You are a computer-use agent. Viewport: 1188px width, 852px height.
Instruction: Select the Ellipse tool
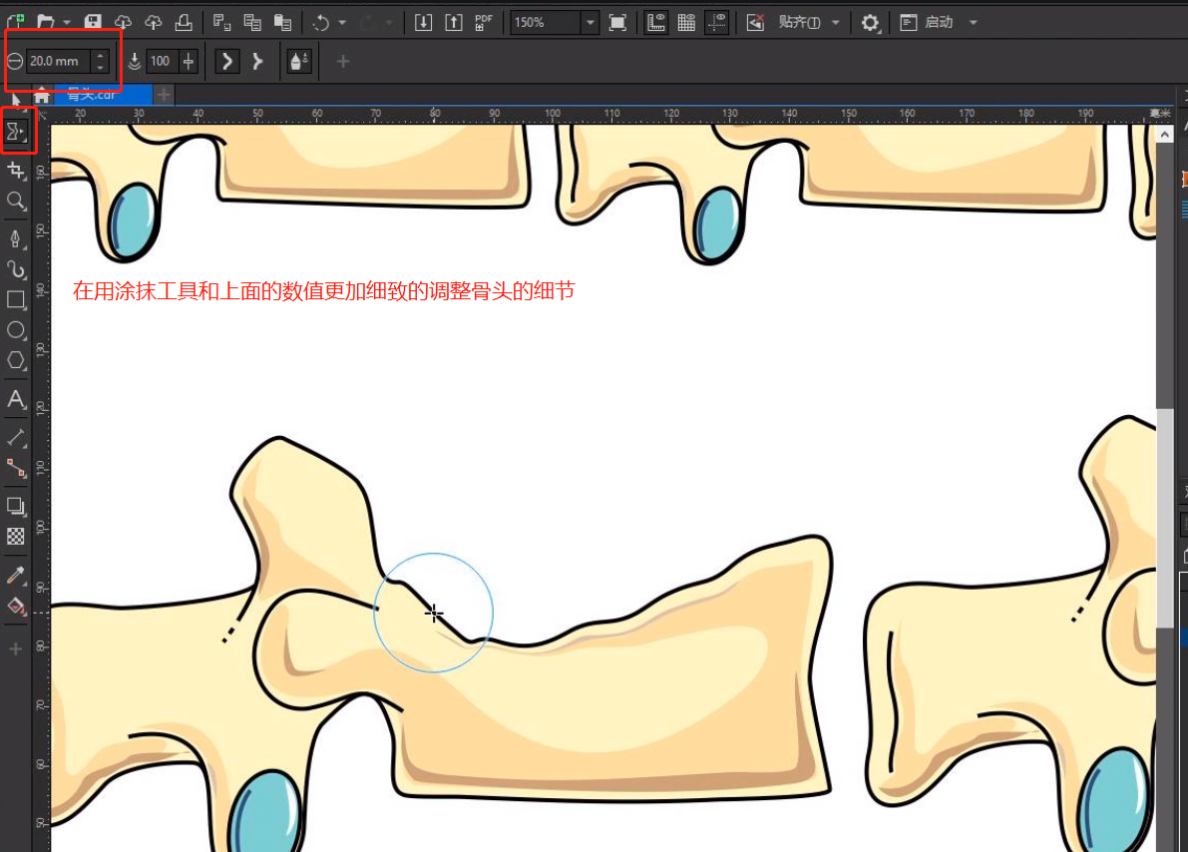(16, 330)
